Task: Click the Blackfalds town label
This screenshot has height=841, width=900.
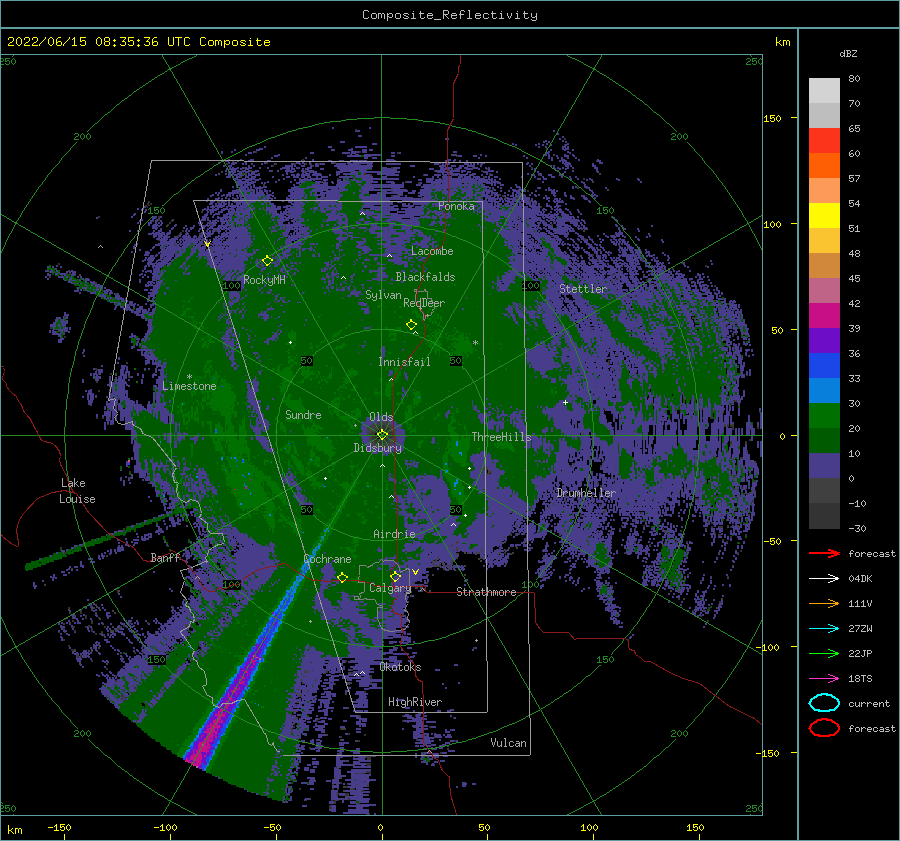Action: tap(425, 277)
